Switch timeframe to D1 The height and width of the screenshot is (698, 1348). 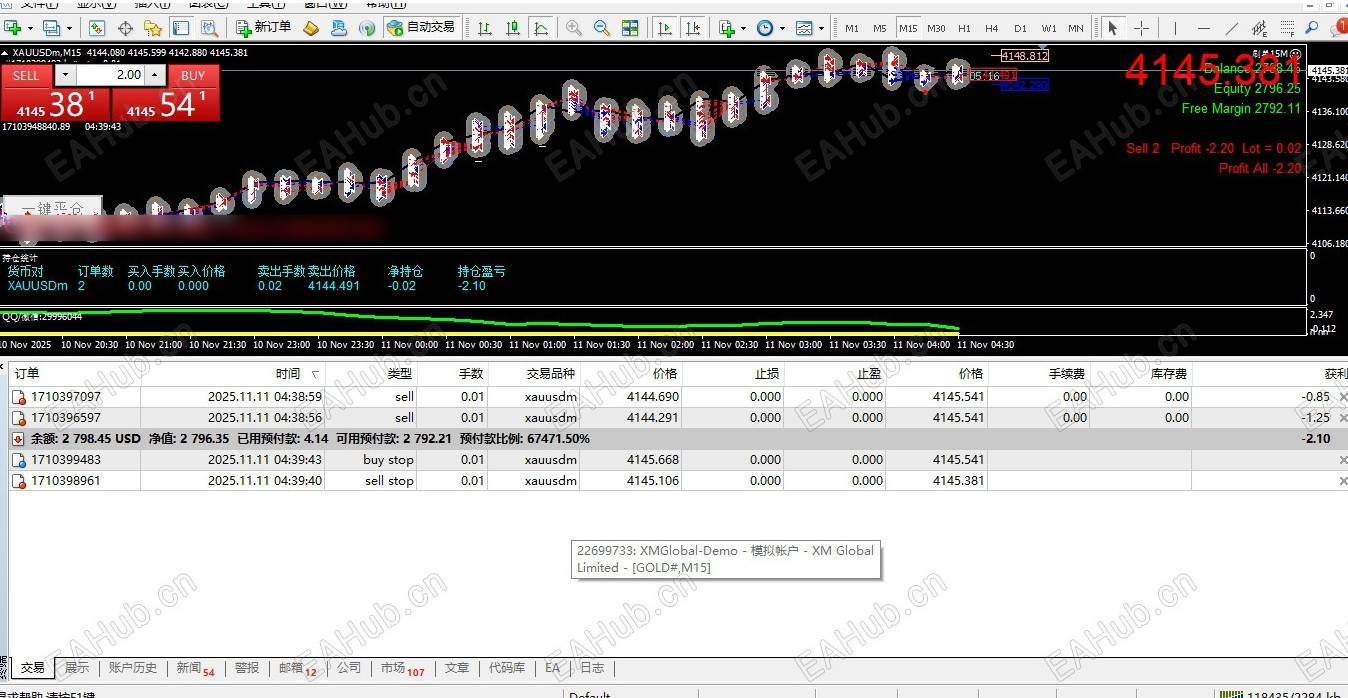tap(1020, 28)
